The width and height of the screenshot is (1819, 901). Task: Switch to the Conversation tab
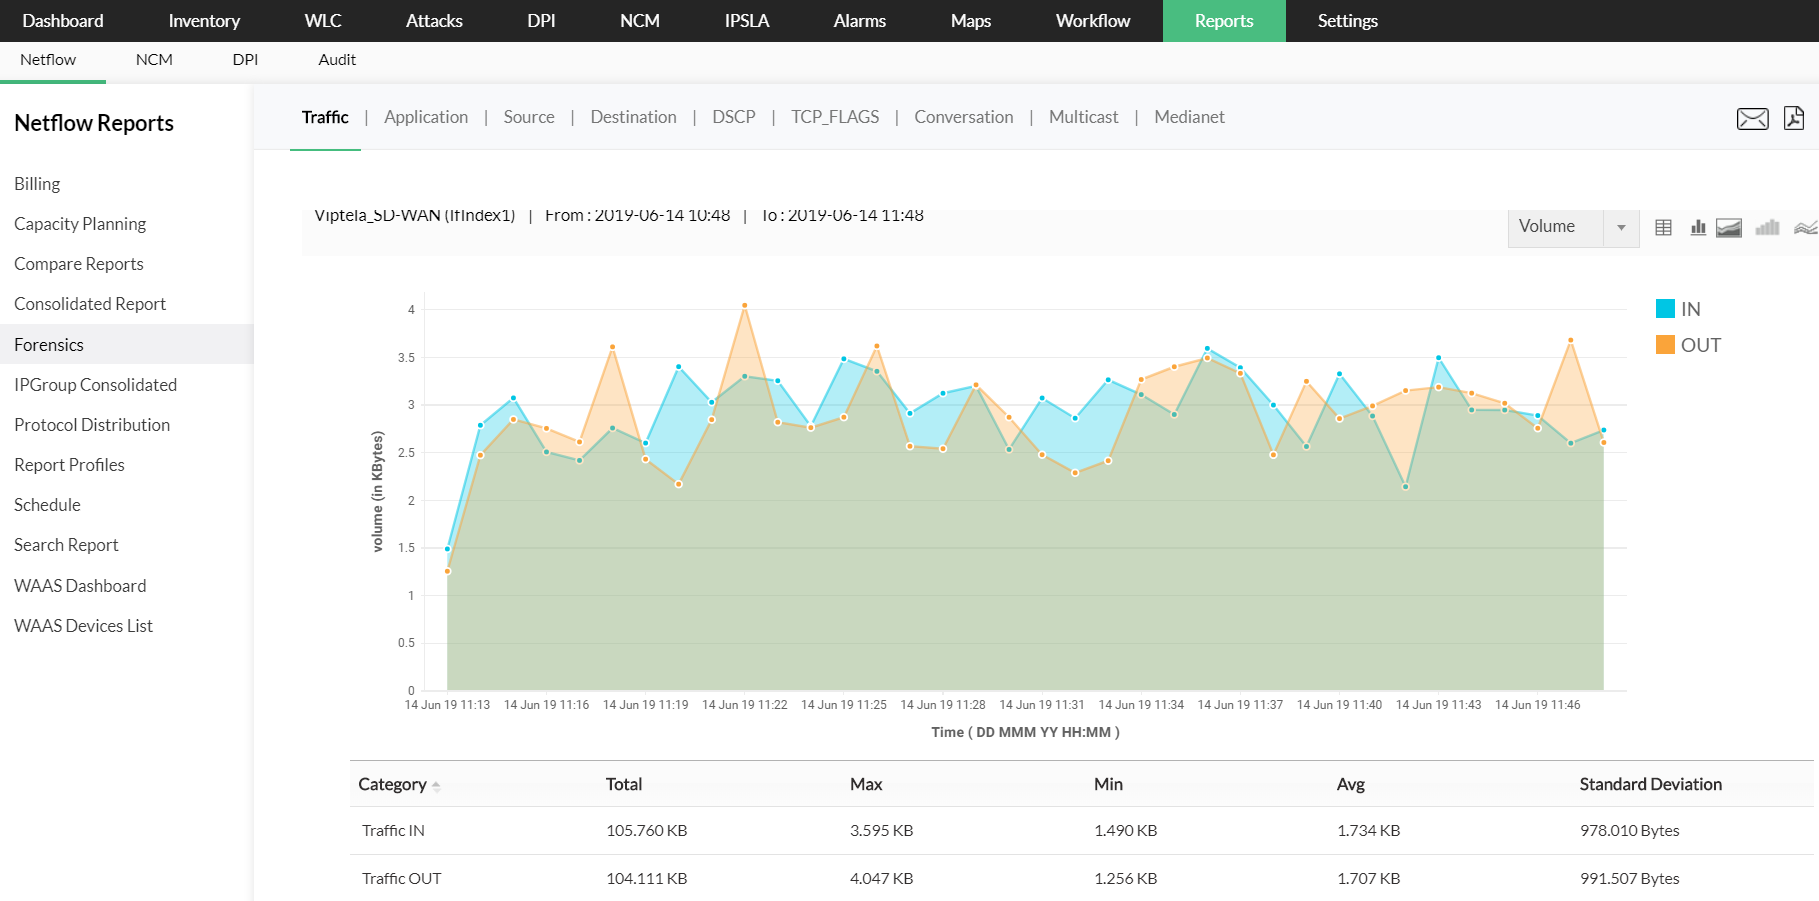tap(963, 117)
